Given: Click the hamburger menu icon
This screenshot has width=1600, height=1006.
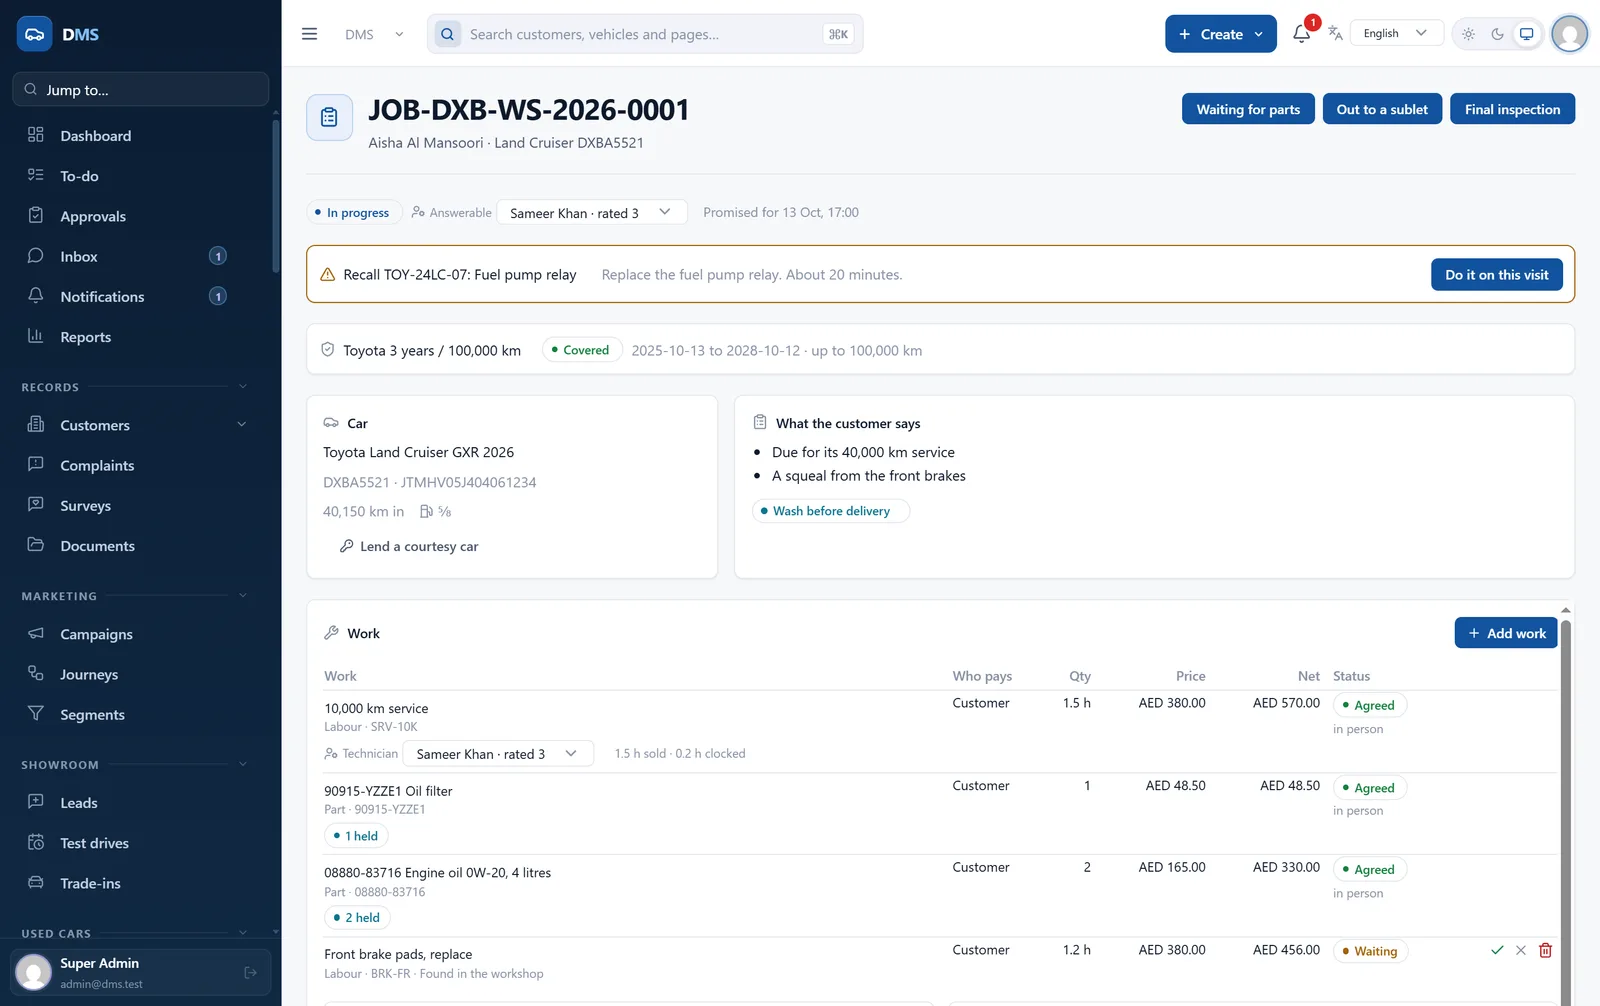Looking at the screenshot, I should [309, 34].
